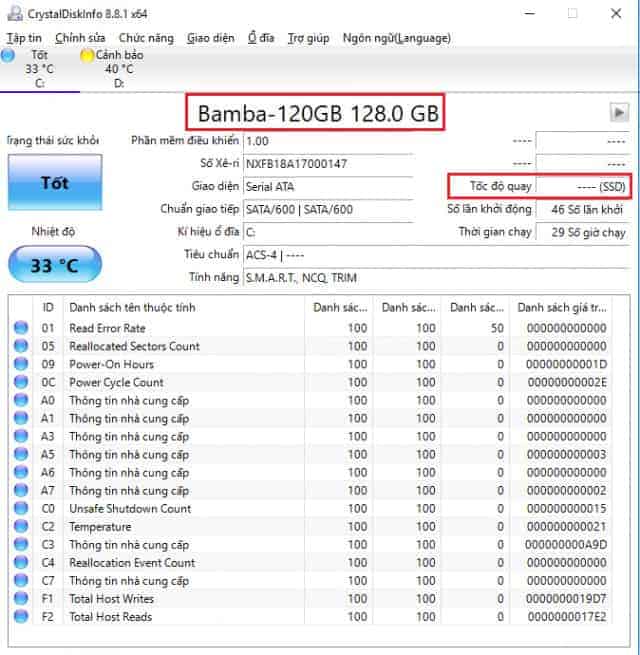Click the next disk arrow button

tap(619, 113)
